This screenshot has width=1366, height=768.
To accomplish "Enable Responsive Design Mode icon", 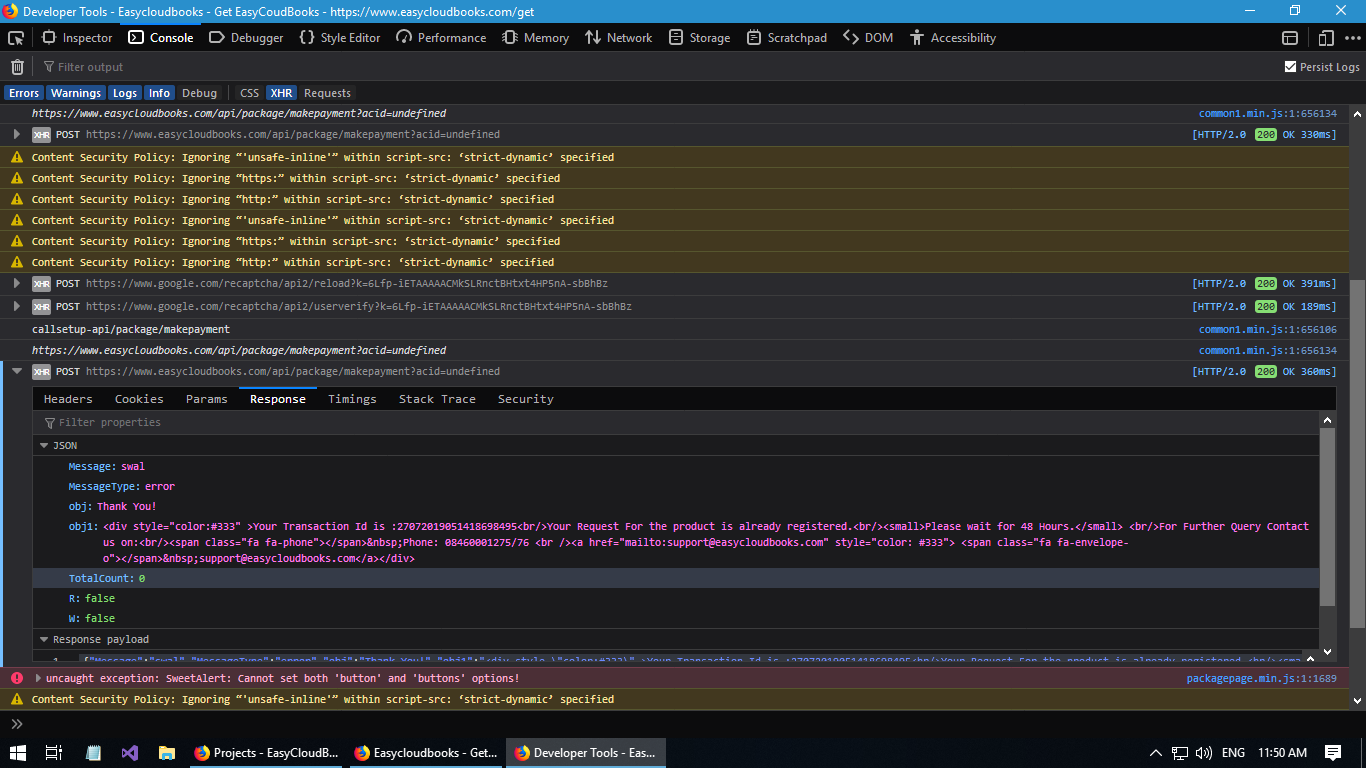I will click(1326, 38).
